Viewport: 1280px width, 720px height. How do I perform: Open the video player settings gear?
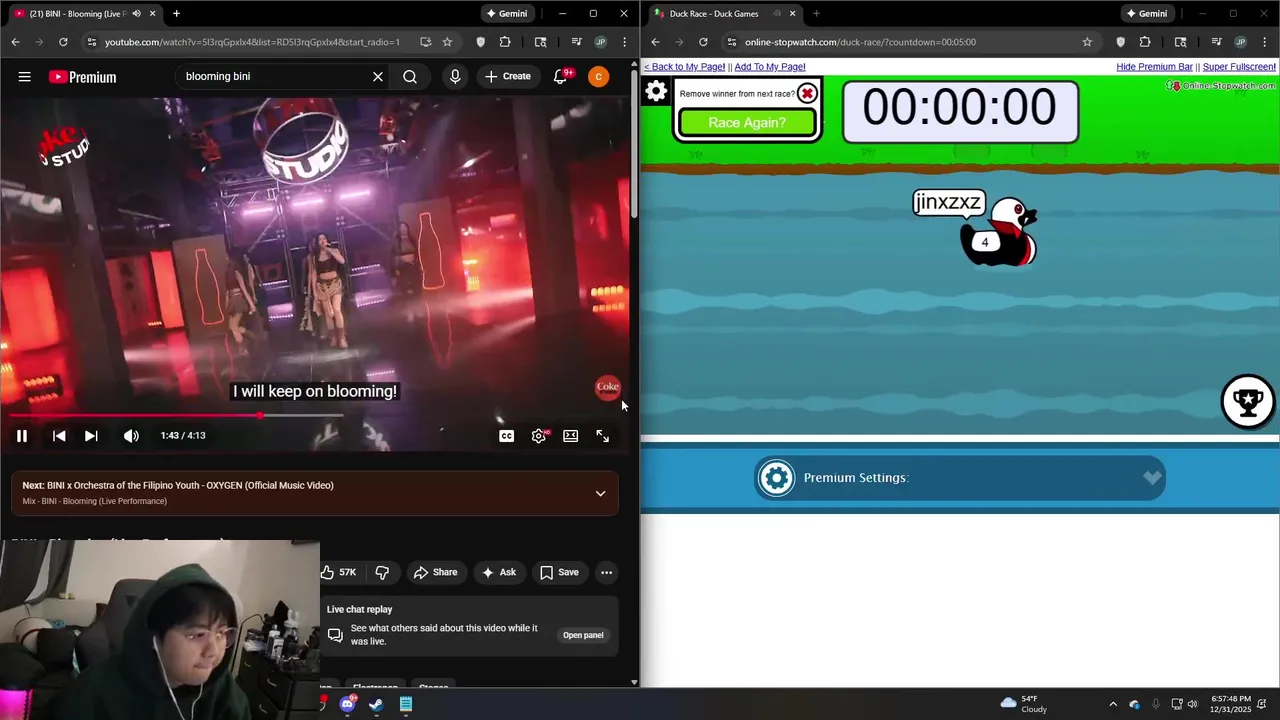pyautogui.click(x=539, y=436)
